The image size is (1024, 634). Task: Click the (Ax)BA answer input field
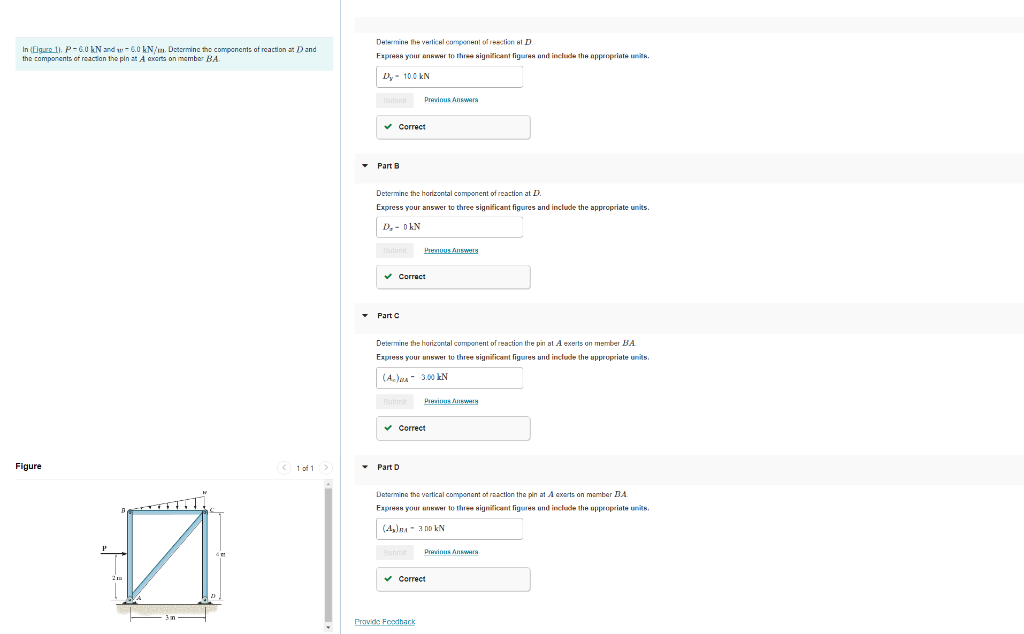point(449,378)
